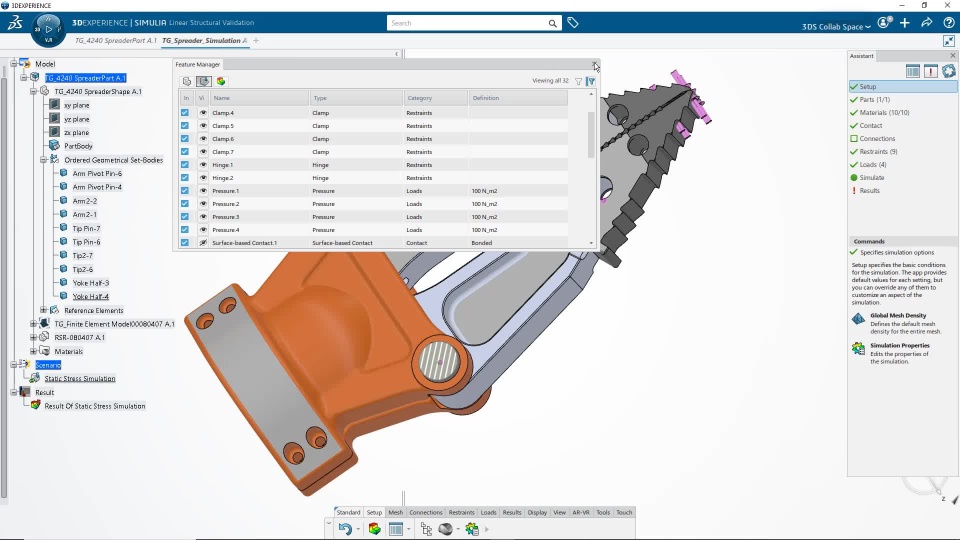960x540 pixels.
Task: Click the Assistant circular update icon
Action: click(948, 71)
